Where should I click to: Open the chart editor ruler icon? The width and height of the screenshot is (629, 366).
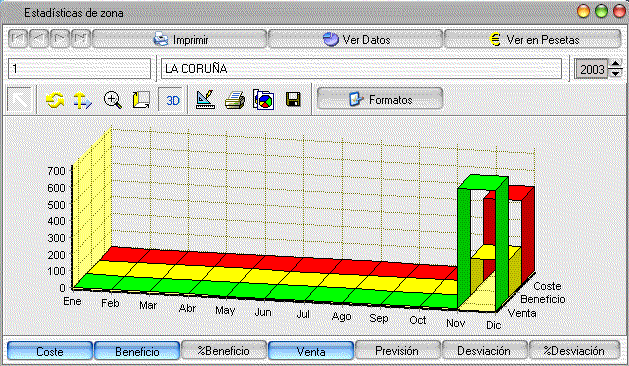tap(205, 100)
